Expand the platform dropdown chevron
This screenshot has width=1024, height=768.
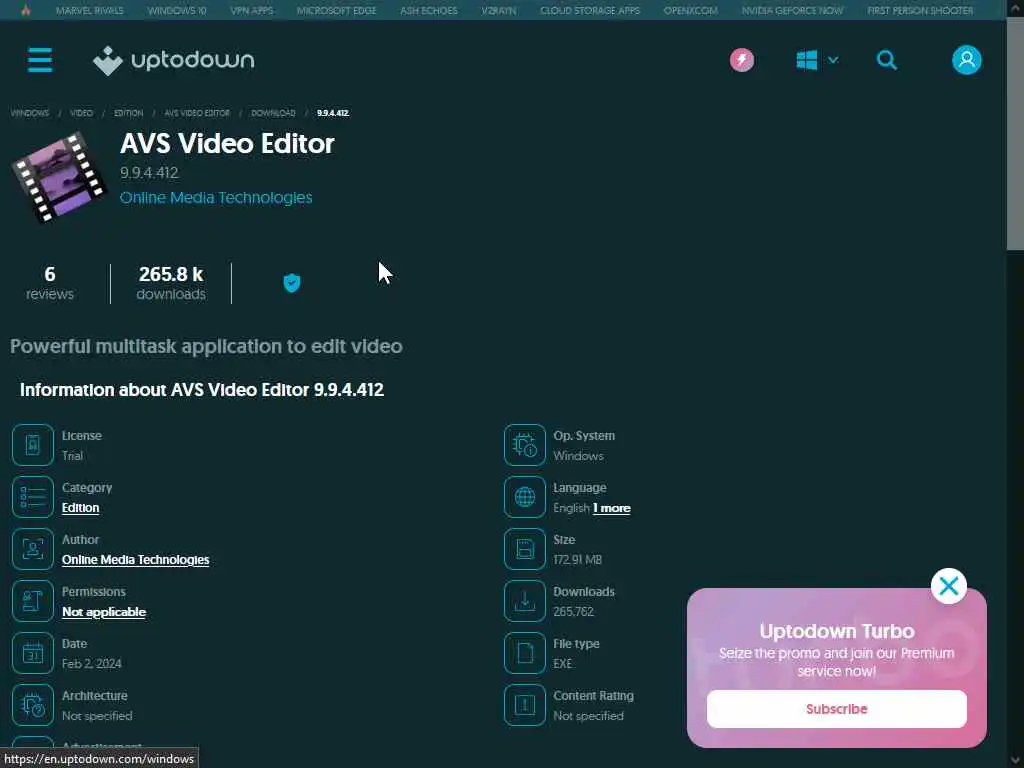click(833, 60)
